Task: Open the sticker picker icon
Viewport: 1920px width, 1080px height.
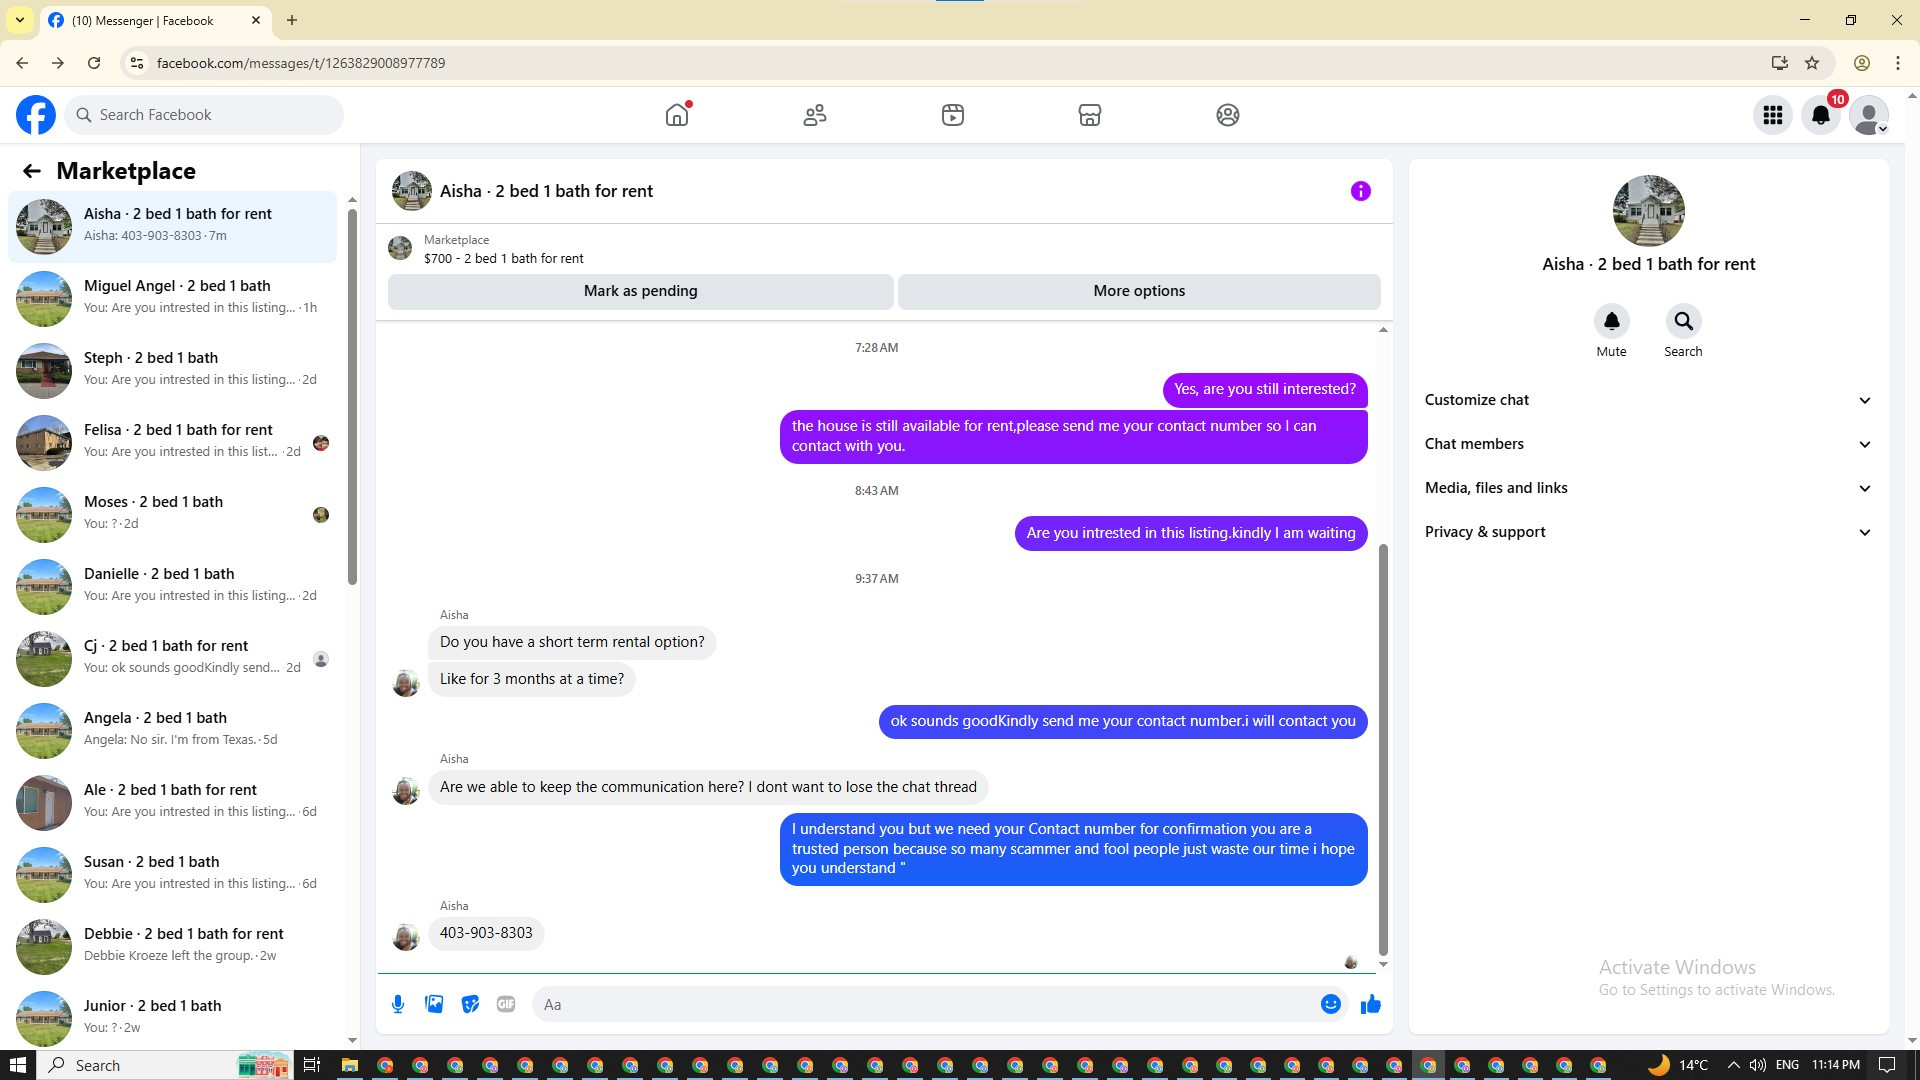Action: (470, 1004)
